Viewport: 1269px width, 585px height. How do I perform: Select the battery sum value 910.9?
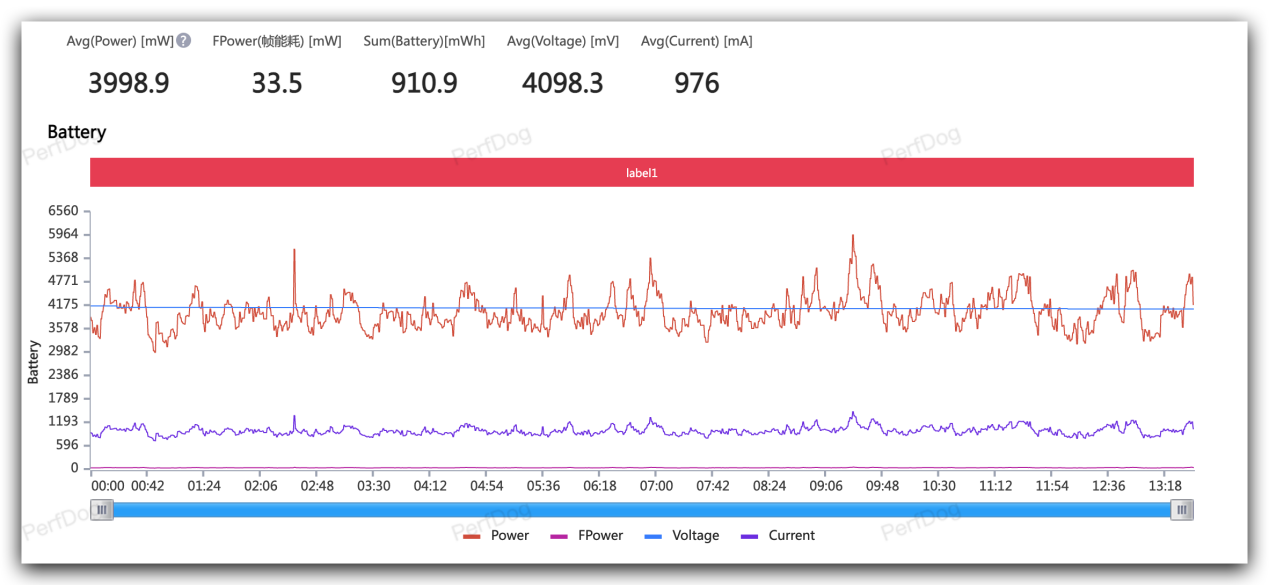tap(424, 83)
